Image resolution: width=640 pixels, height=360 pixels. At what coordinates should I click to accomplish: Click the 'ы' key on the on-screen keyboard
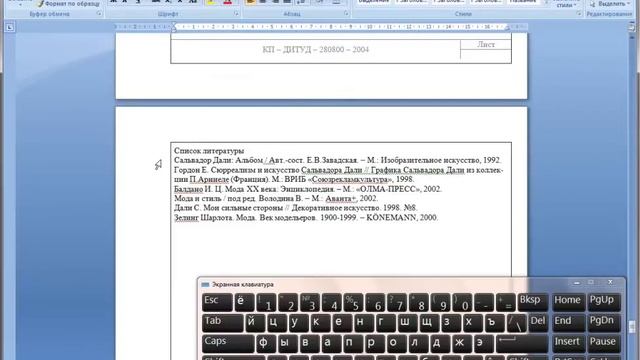(288, 343)
